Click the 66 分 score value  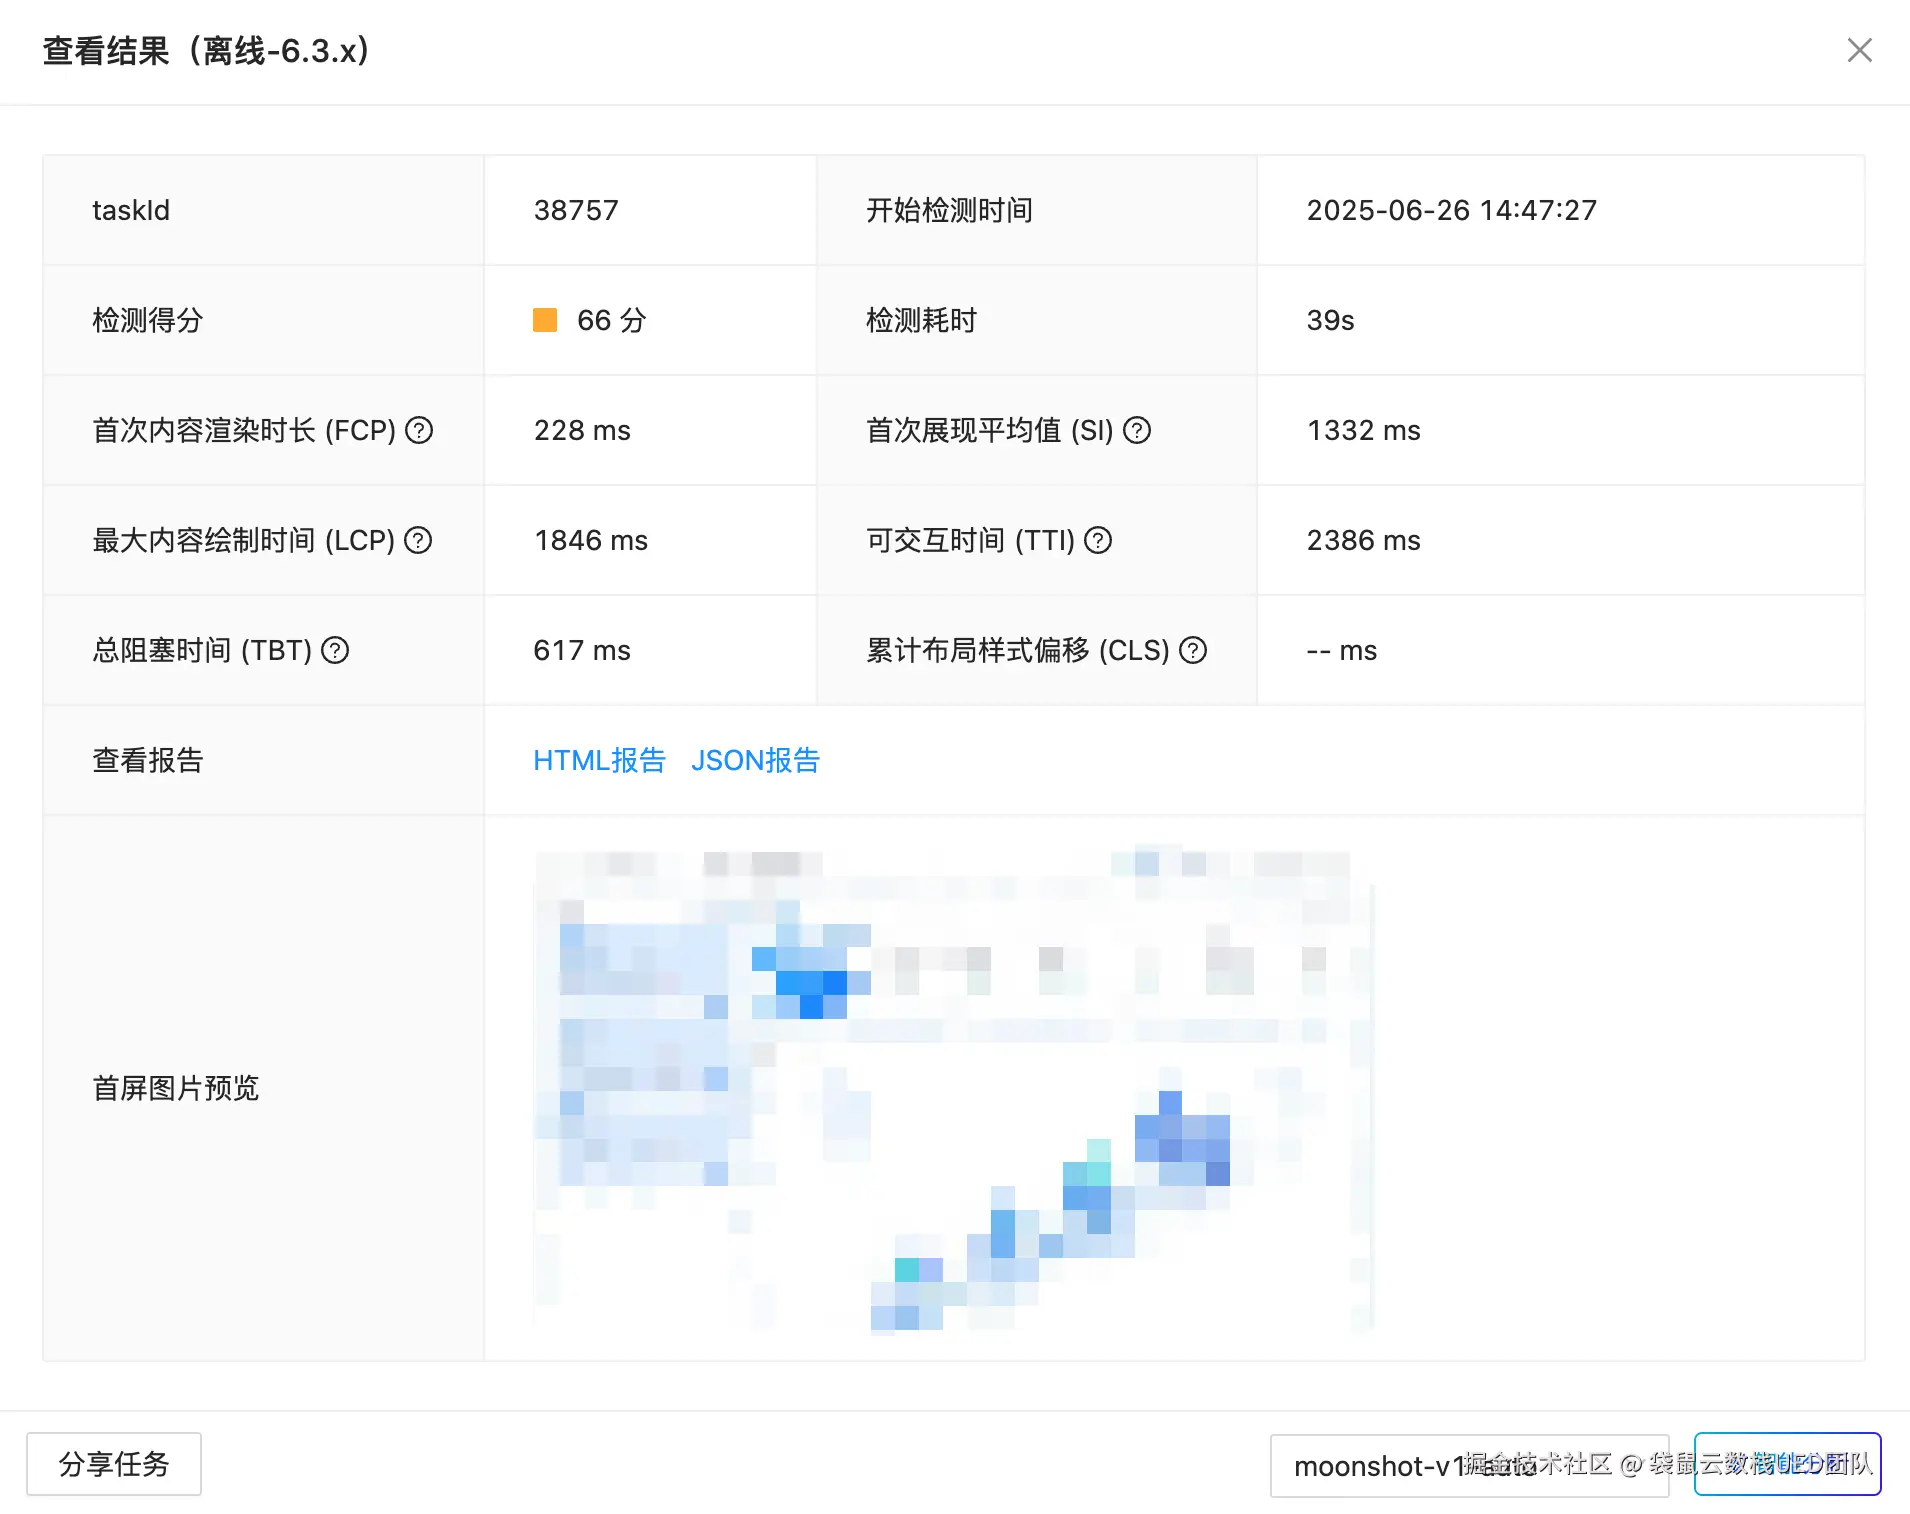pyautogui.click(x=611, y=320)
